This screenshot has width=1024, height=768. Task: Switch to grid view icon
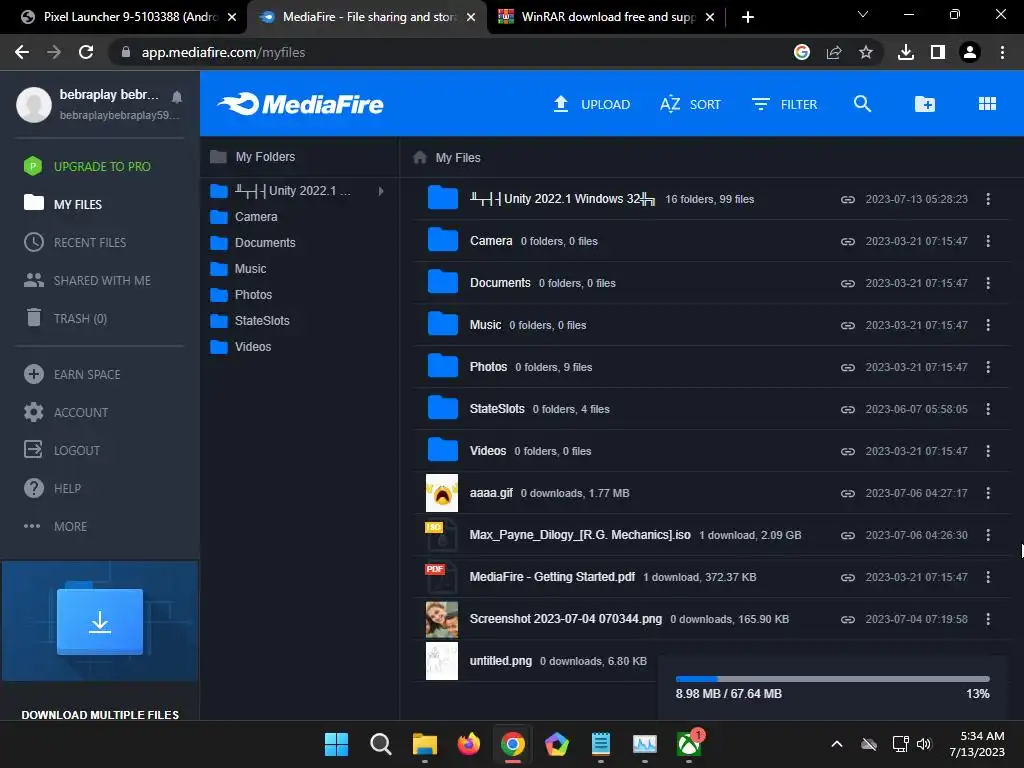[x=987, y=104]
